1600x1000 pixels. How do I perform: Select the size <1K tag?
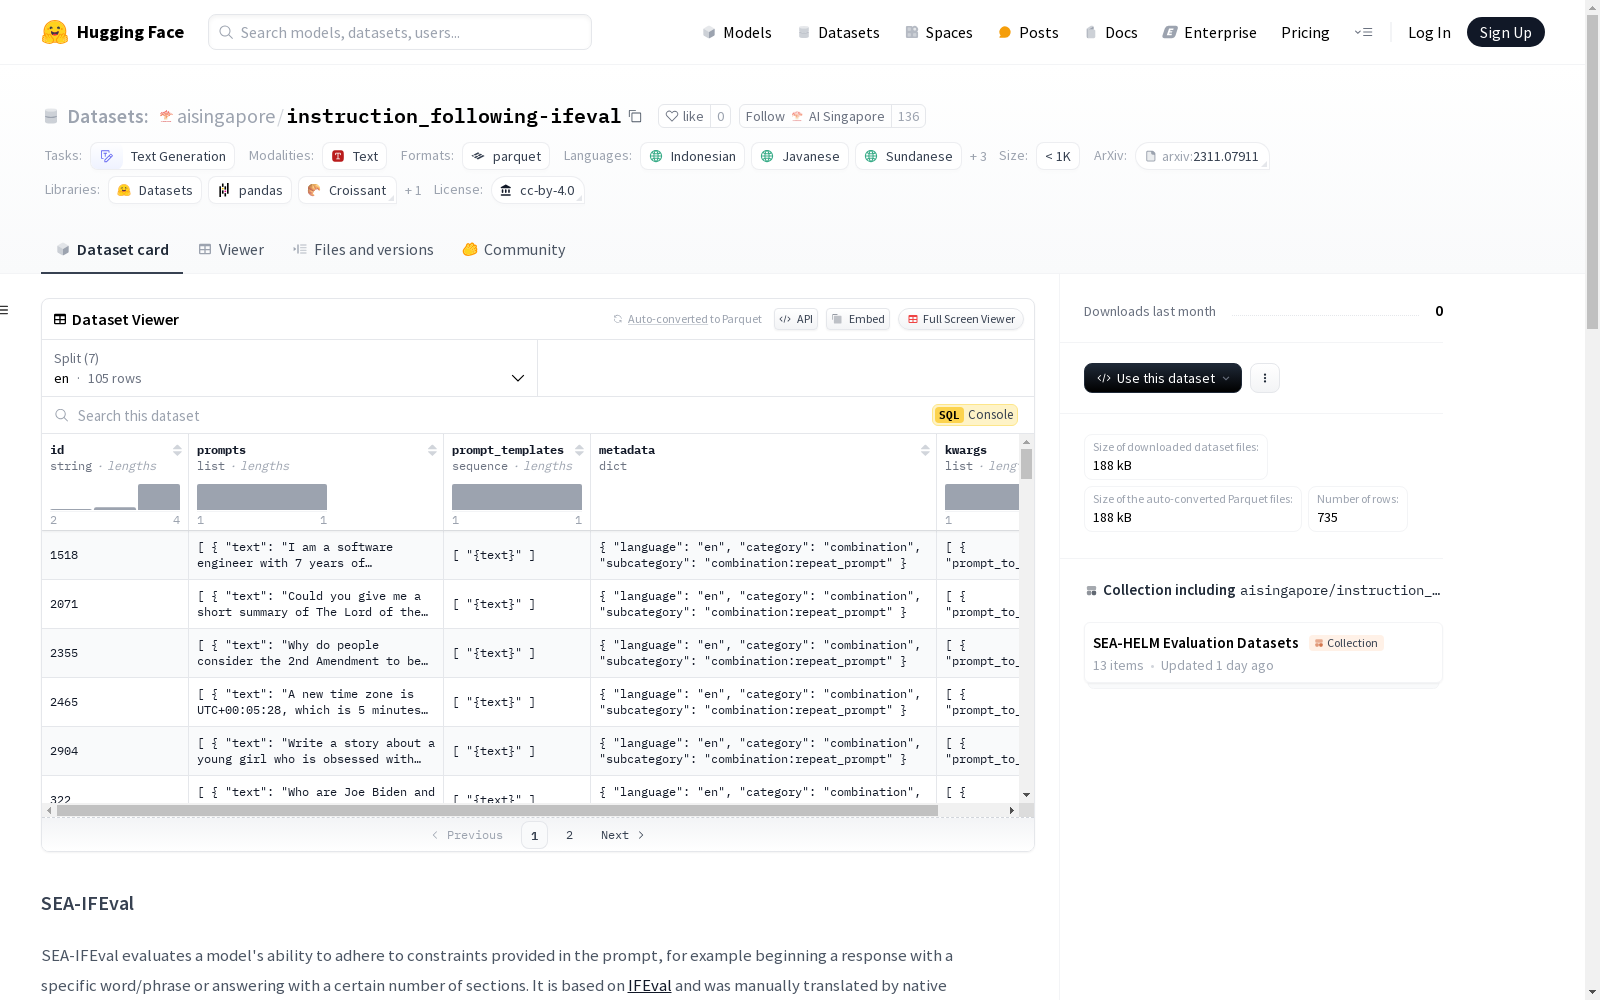pos(1057,156)
